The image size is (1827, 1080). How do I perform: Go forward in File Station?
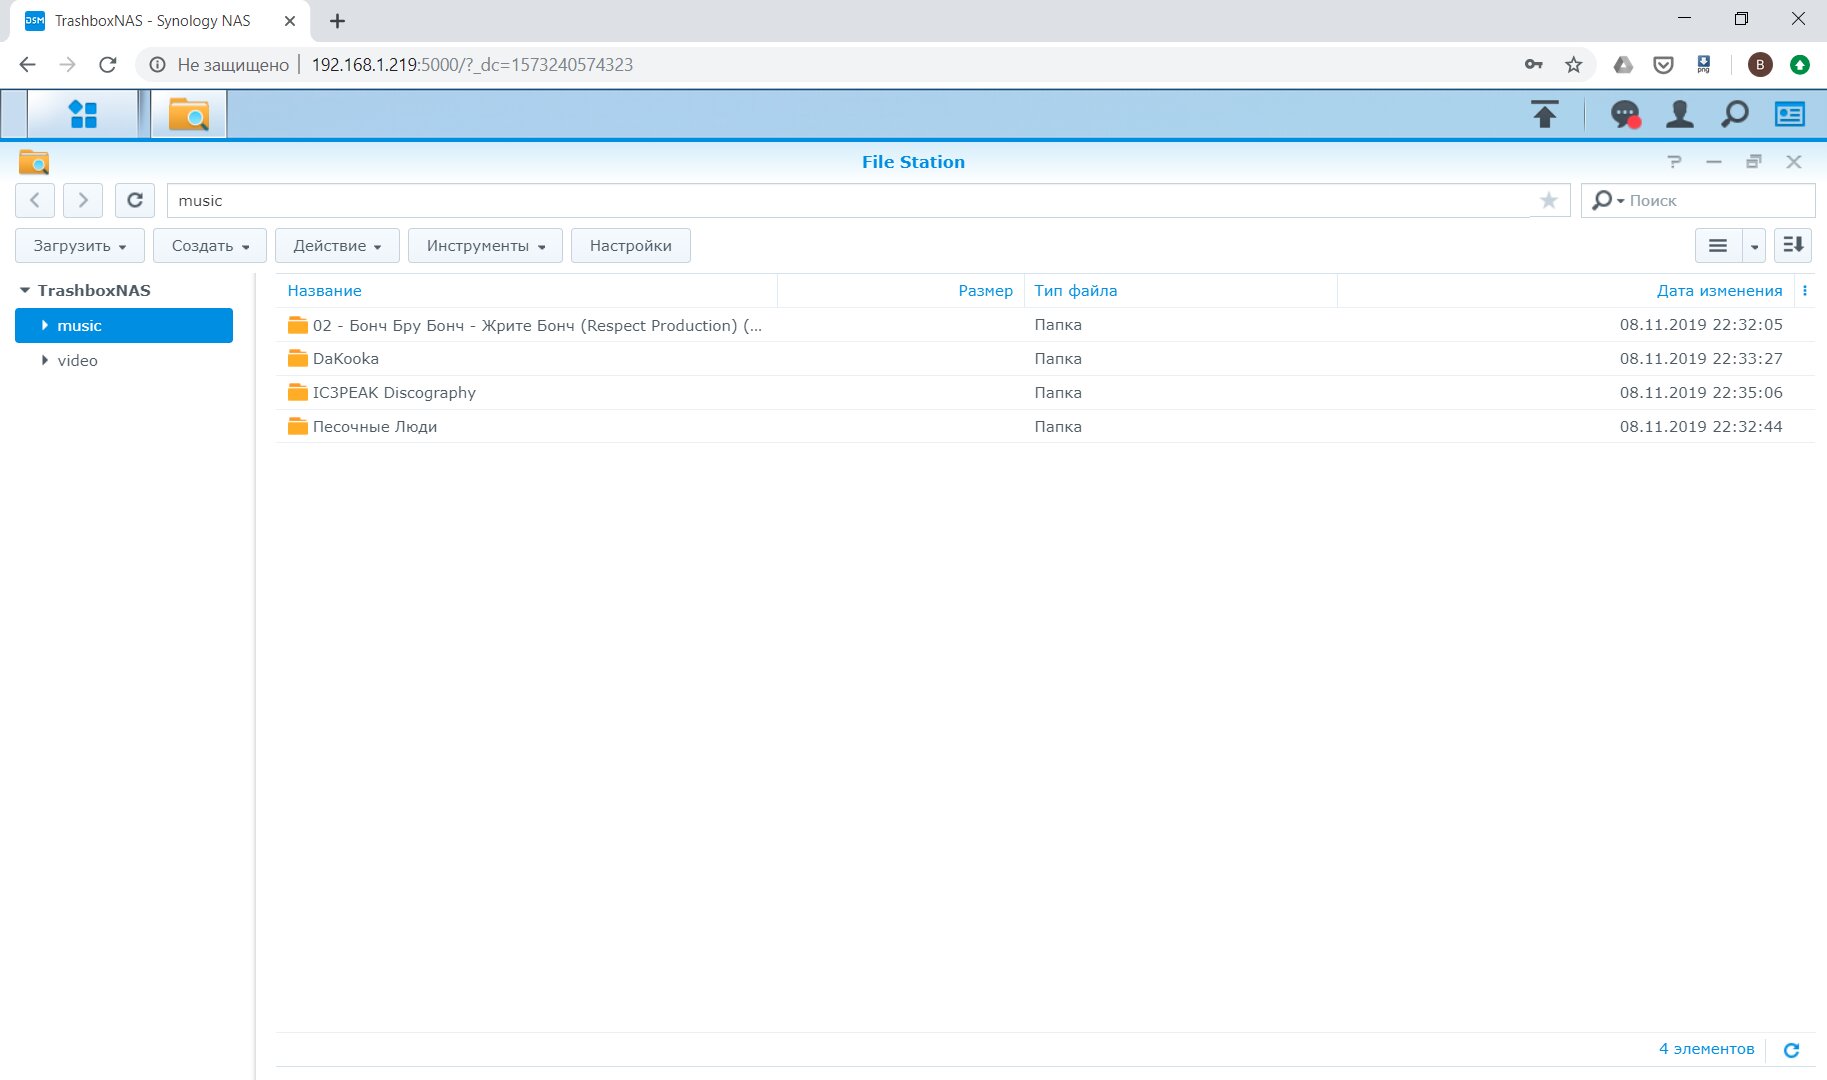tap(83, 200)
